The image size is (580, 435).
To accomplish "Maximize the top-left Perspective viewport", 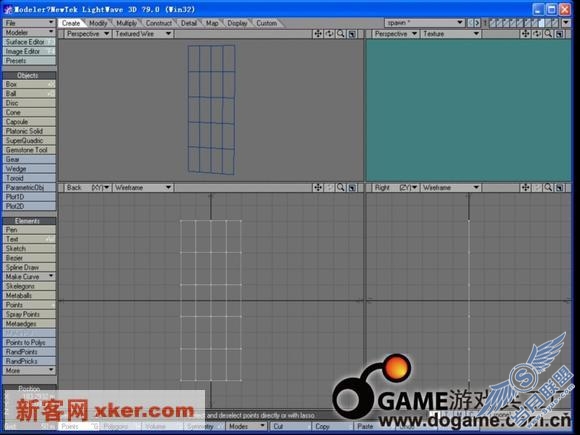I will tap(352, 34).
